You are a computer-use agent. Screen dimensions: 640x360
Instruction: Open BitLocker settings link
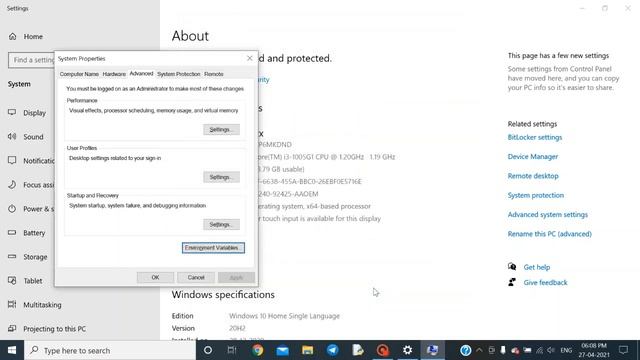point(535,137)
